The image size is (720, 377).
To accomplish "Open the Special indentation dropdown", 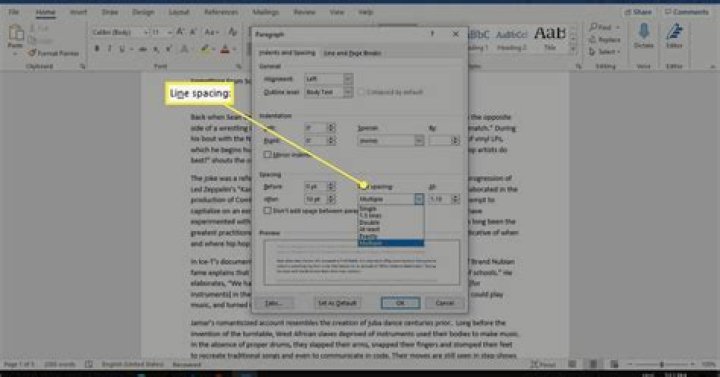I will [419, 141].
